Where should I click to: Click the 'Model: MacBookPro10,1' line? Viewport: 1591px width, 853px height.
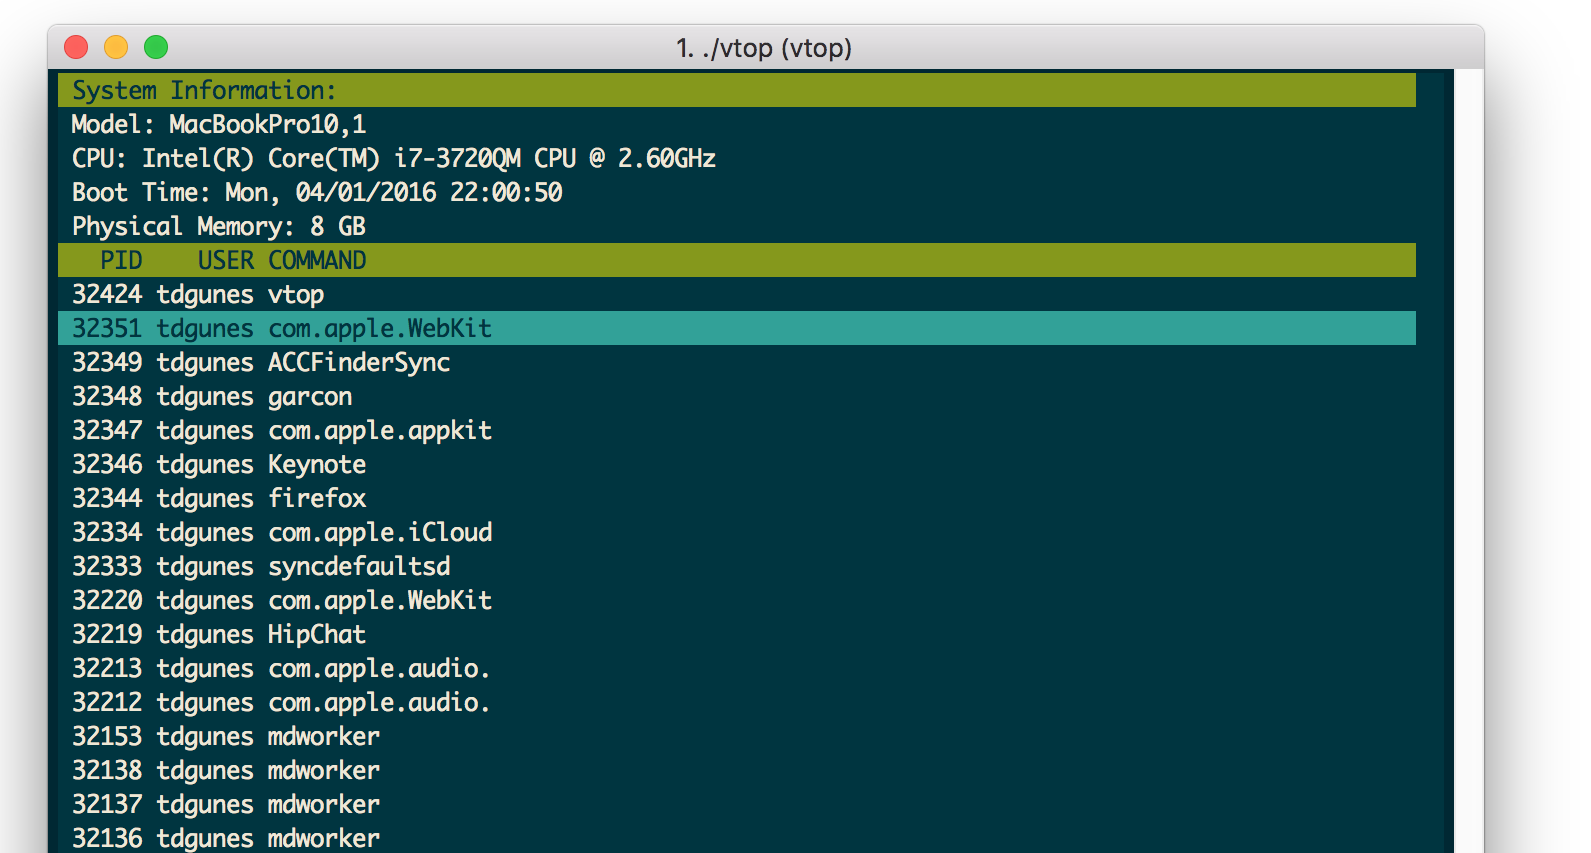coord(219,124)
